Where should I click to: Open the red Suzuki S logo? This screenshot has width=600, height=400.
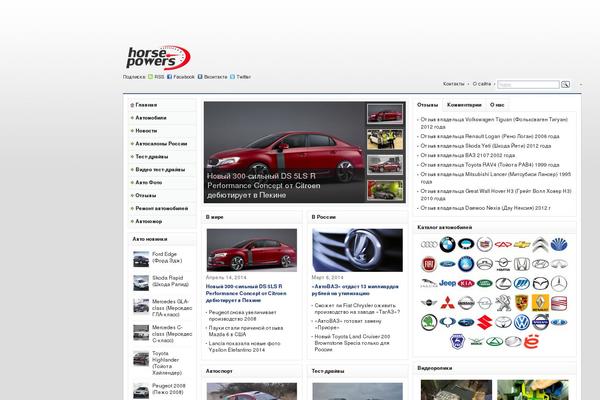coord(484,322)
